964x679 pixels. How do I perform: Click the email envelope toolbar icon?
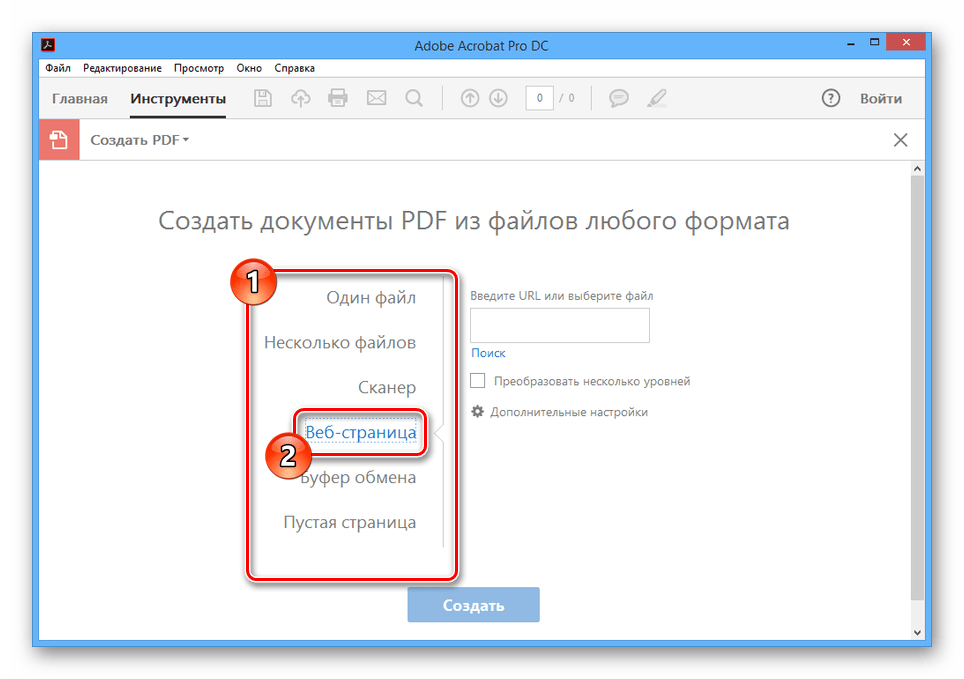(376, 98)
